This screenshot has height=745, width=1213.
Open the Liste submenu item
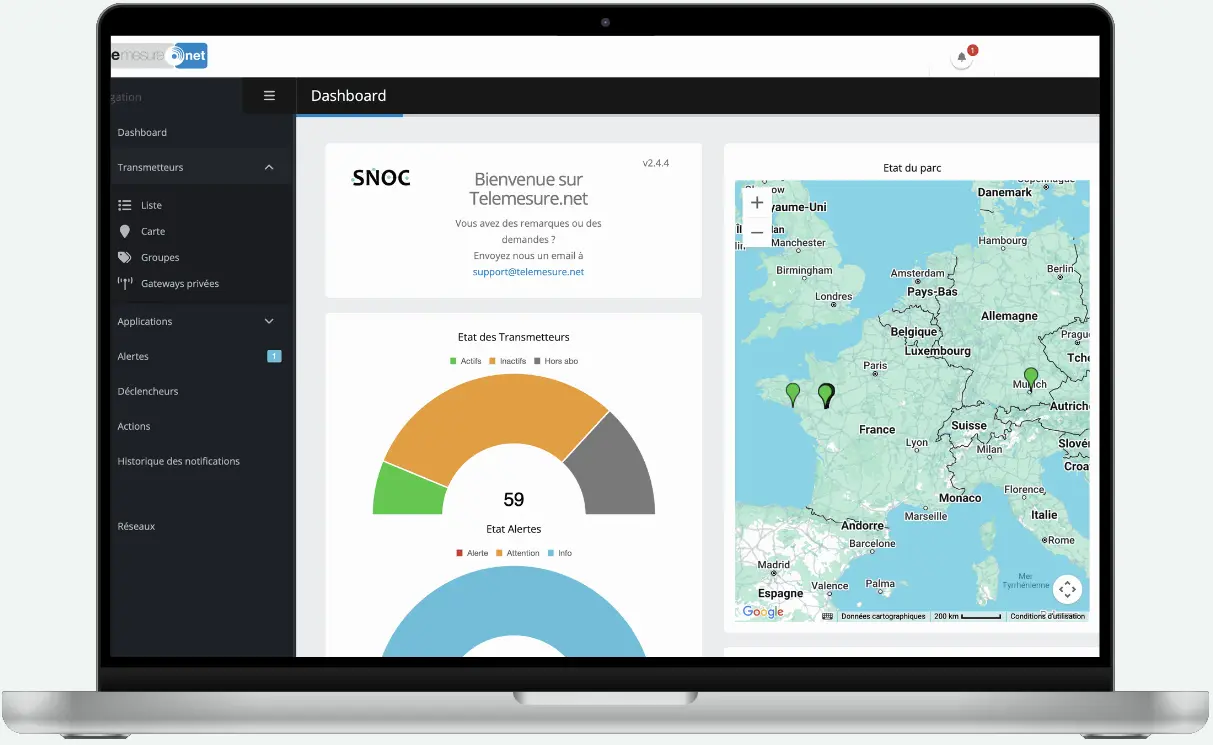click(x=151, y=205)
